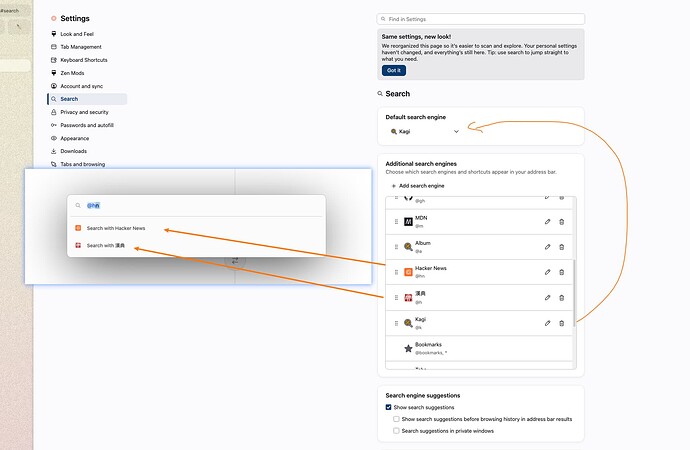Select Search in the settings sidebar
The image size is (690, 450).
click(x=87, y=99)
